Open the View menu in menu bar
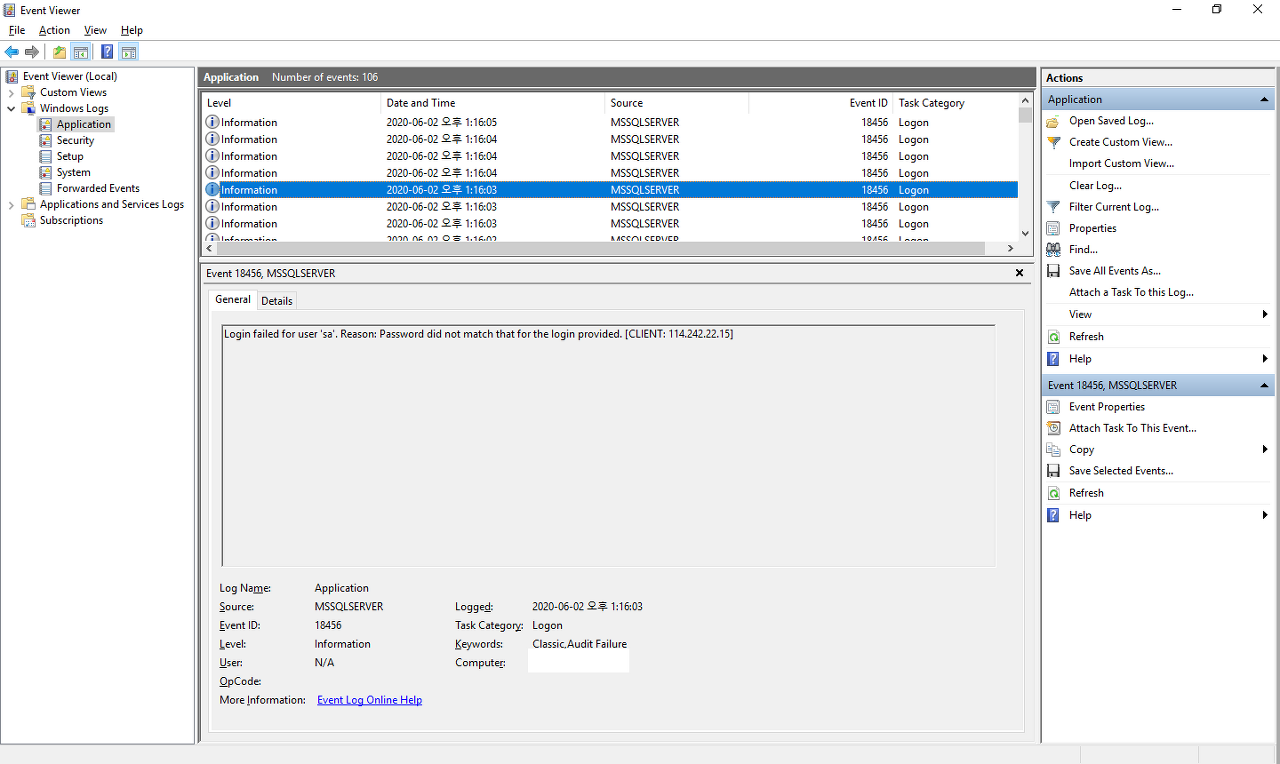This screenshot has width=1280, height=764. click(95, 31)
